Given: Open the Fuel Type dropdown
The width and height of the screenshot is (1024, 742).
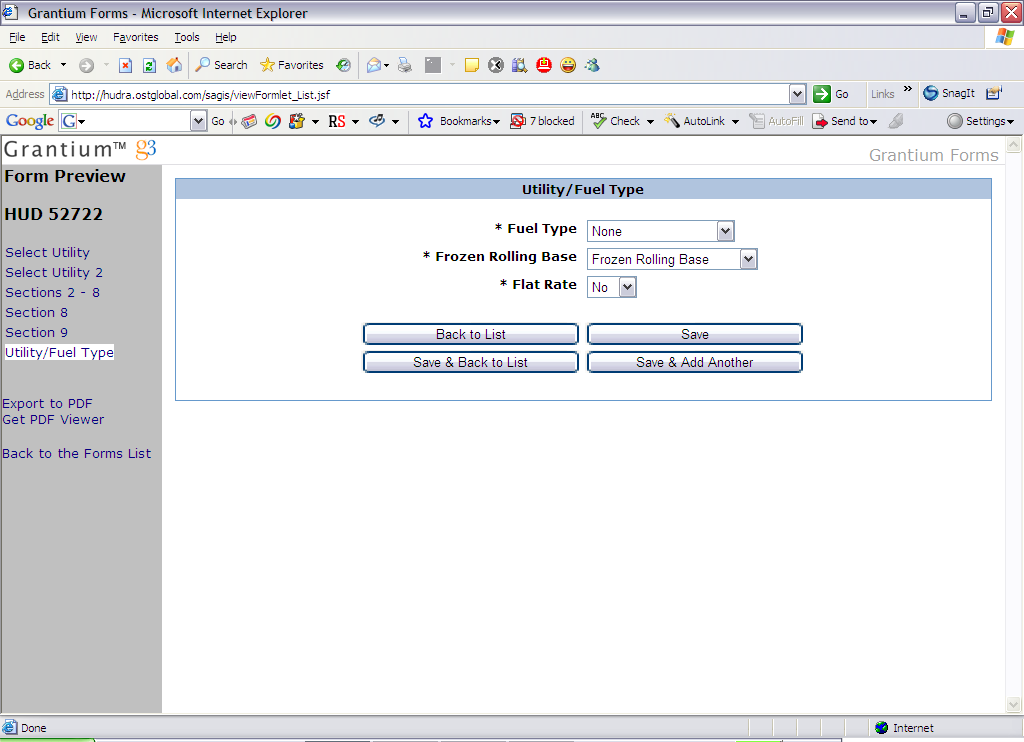Looking at the screenshot, I should [726, 231].
